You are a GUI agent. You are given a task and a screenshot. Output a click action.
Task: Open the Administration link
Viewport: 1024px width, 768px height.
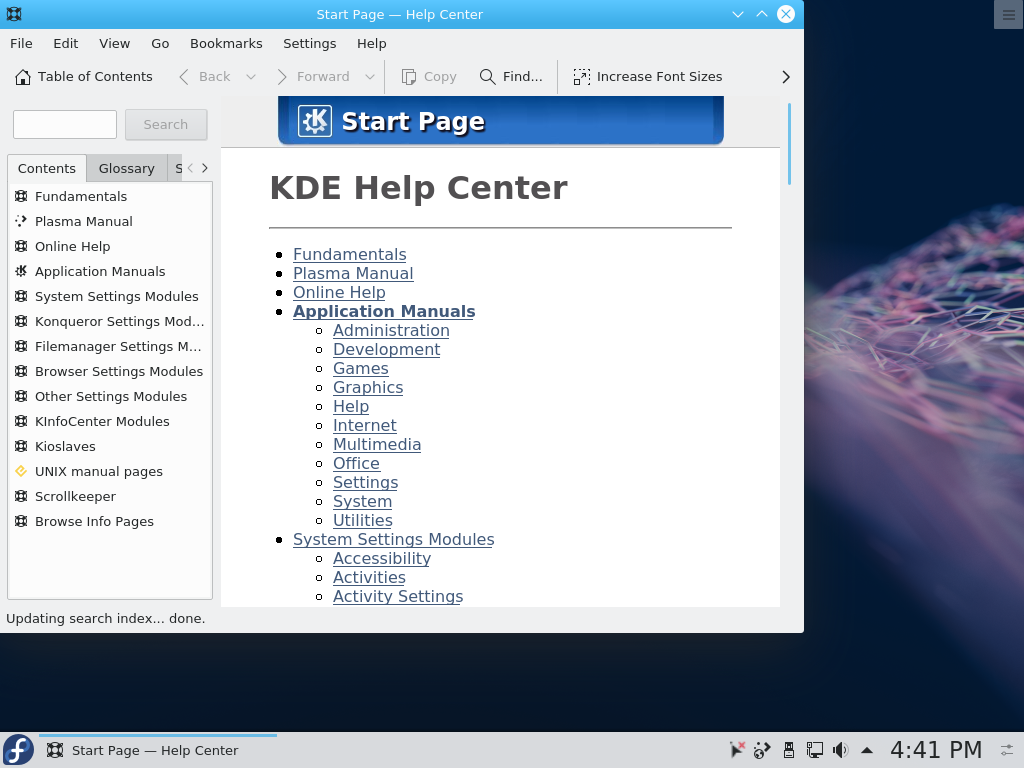pos(391,330)
